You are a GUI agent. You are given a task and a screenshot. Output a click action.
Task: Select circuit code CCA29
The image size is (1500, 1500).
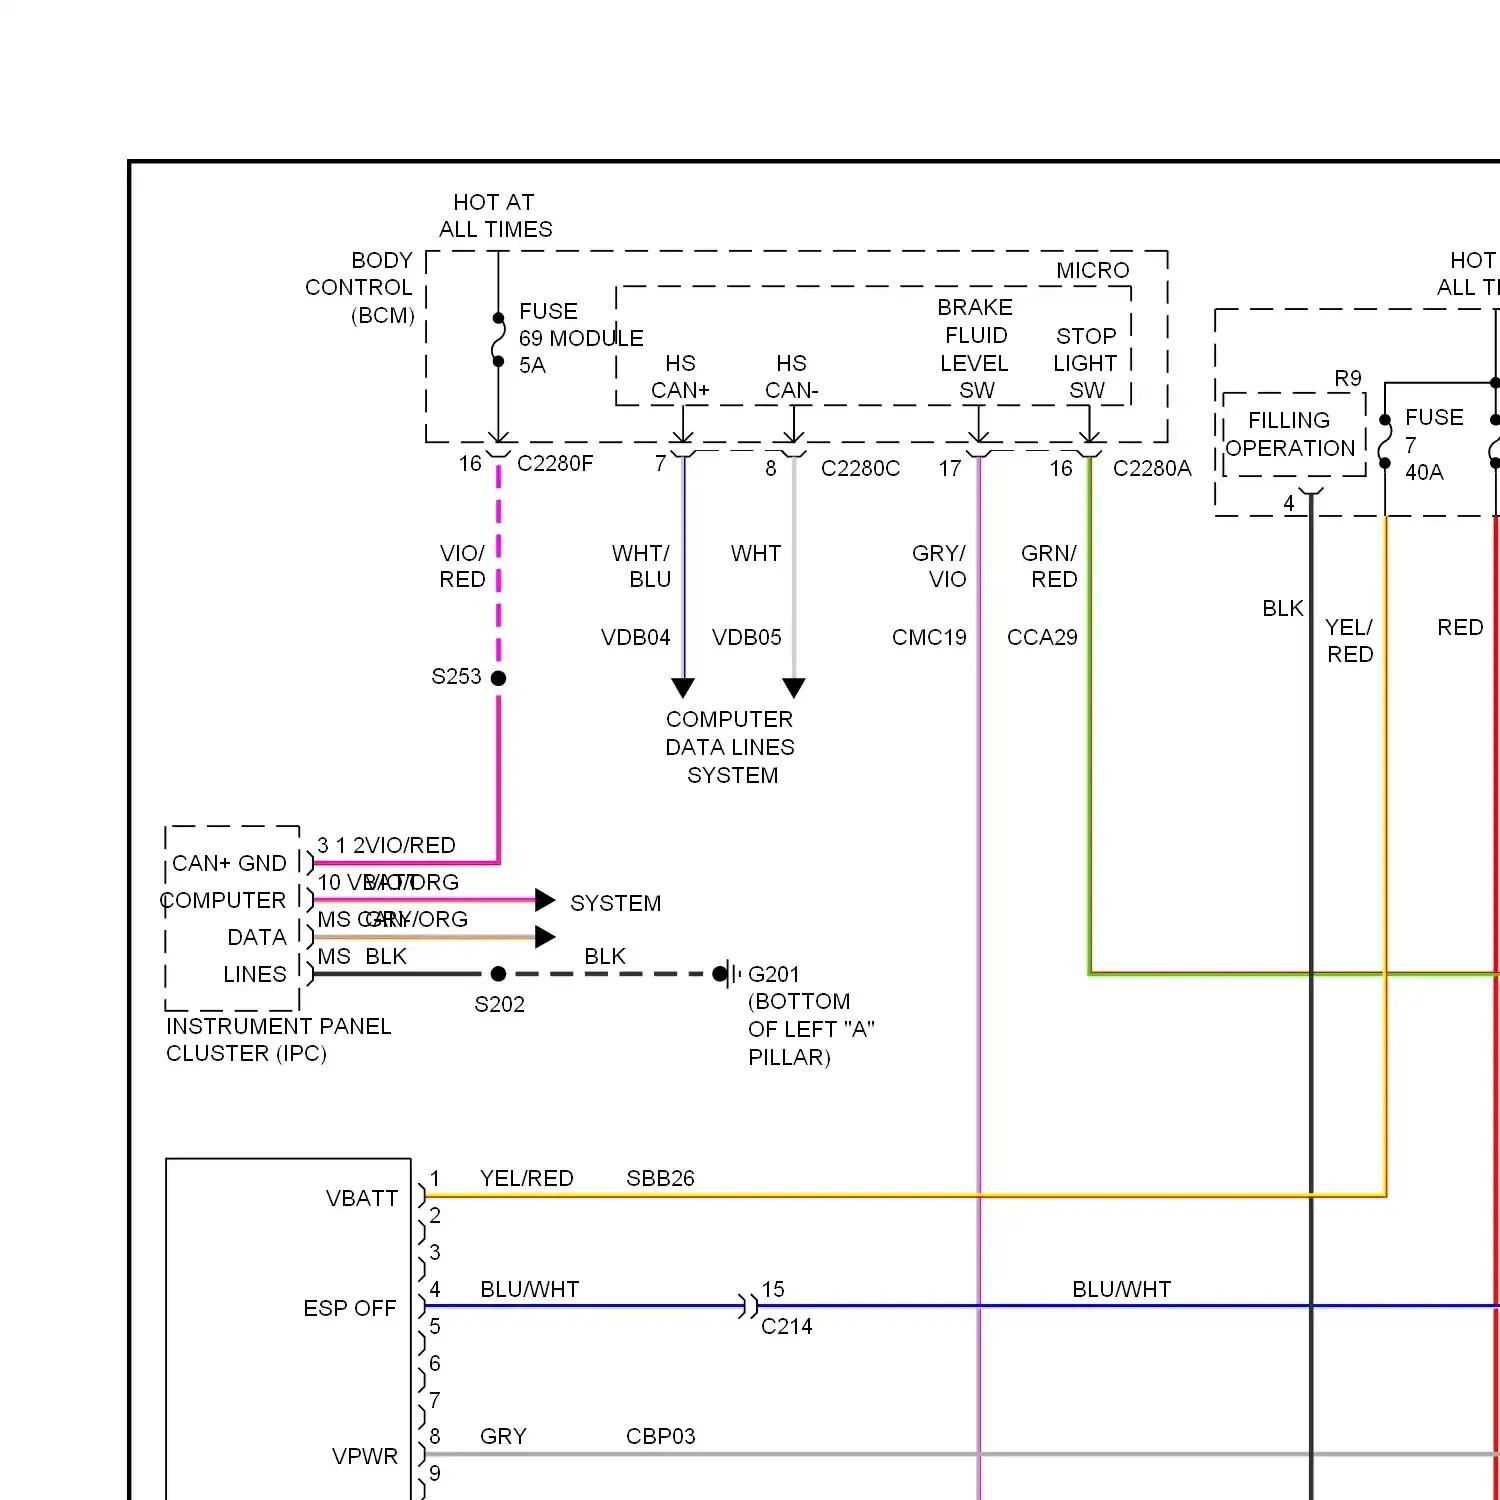1042,638
